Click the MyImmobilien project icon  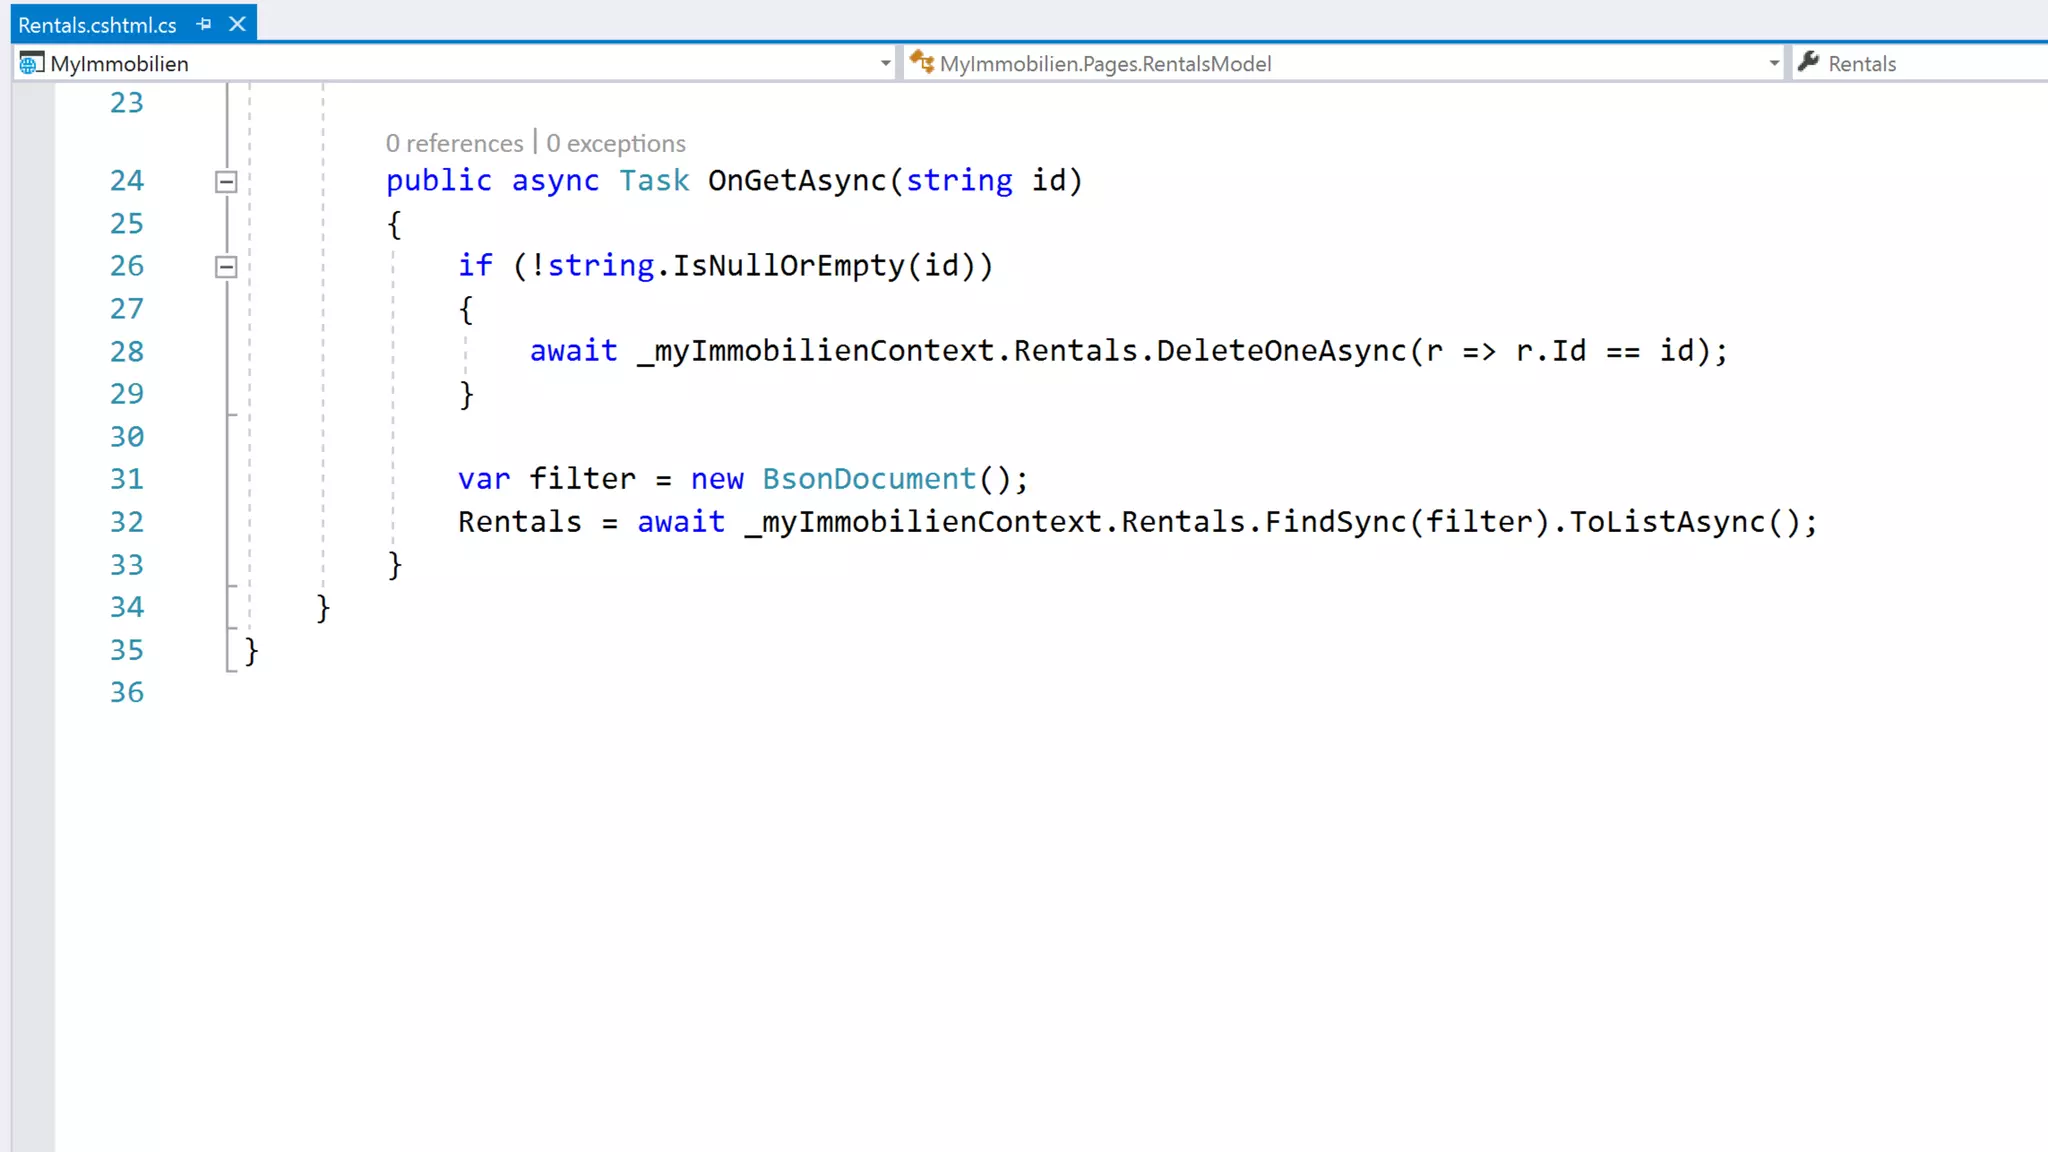click(x=32, y=64)
